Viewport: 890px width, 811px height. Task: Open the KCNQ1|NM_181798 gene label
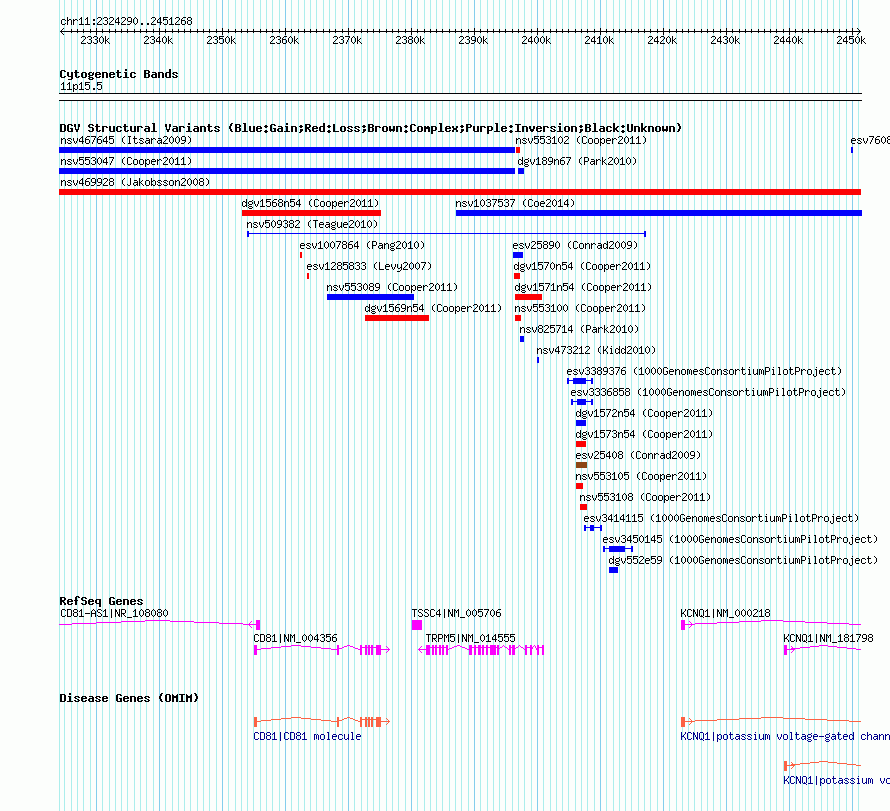[828, 638]
